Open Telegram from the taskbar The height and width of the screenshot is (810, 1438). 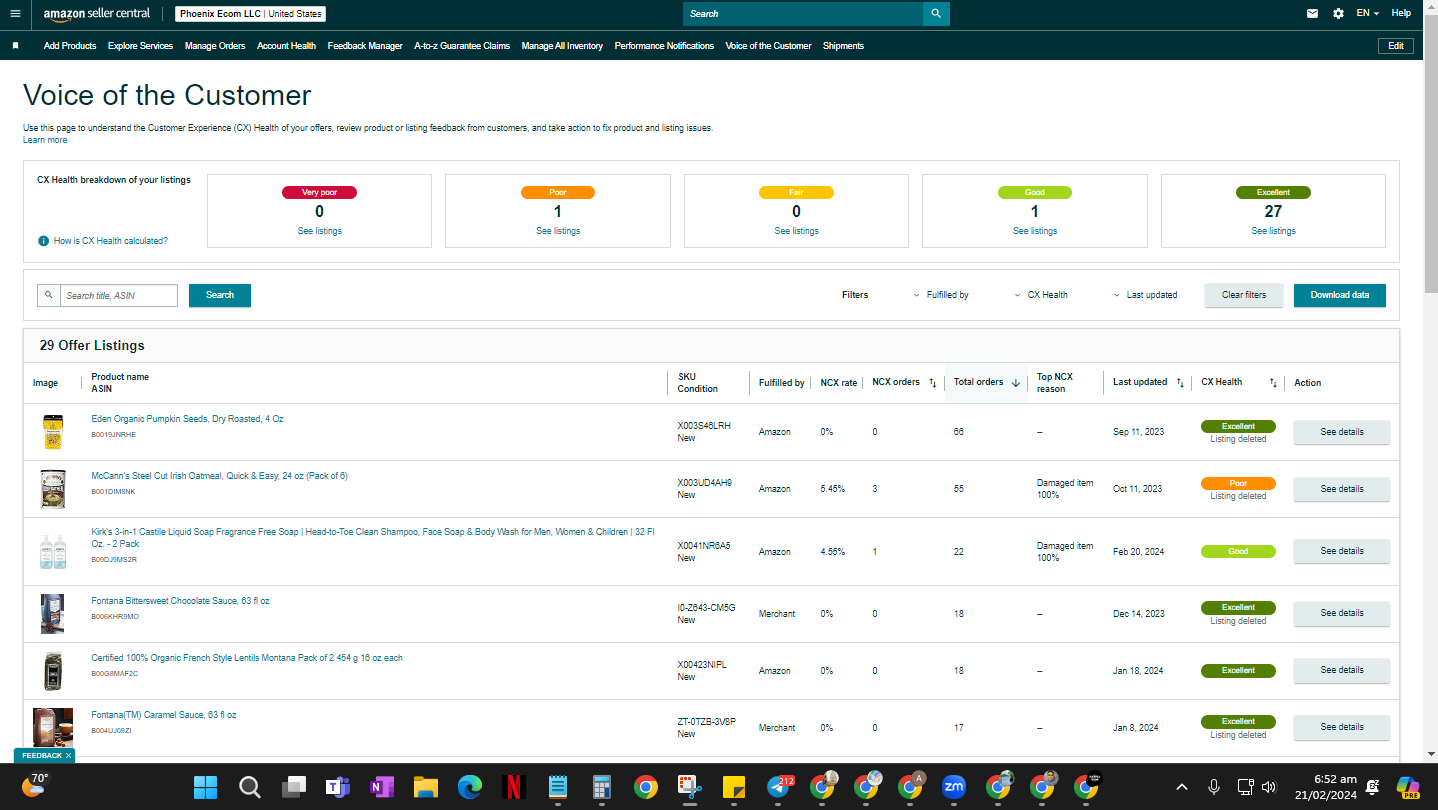click(x=779, y=787)
